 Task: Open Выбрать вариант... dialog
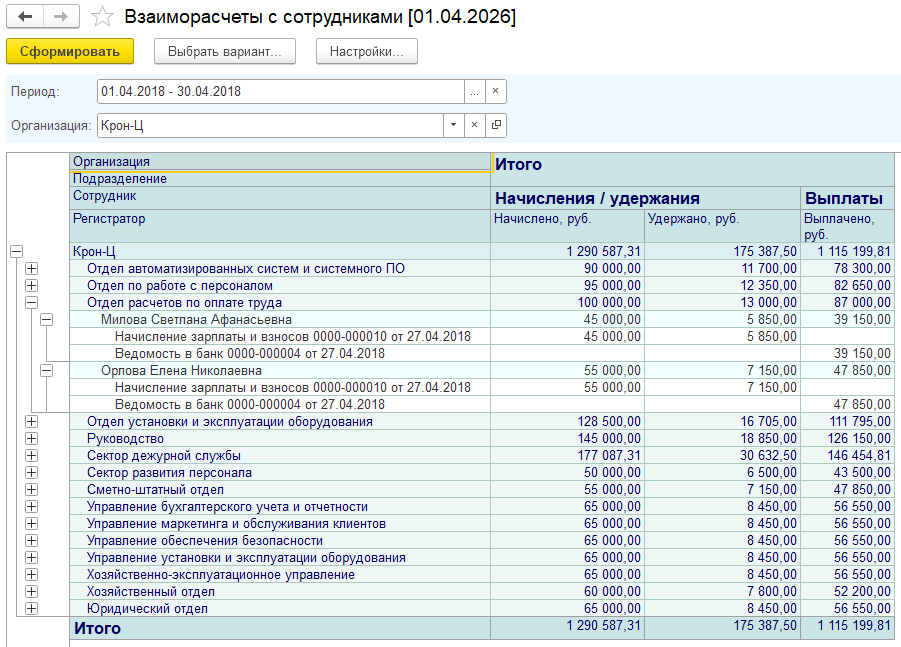click(x=225, y=51)
